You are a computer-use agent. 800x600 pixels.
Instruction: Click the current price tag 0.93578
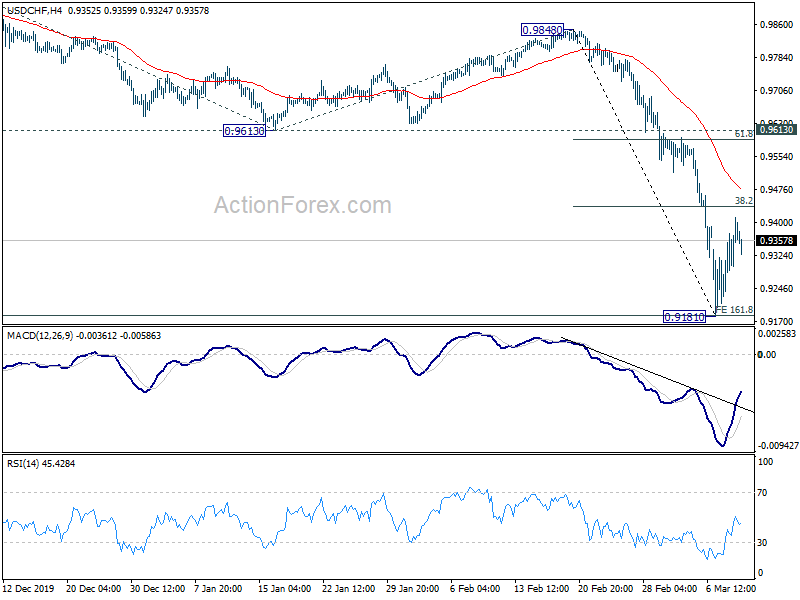tap(777, 240)
